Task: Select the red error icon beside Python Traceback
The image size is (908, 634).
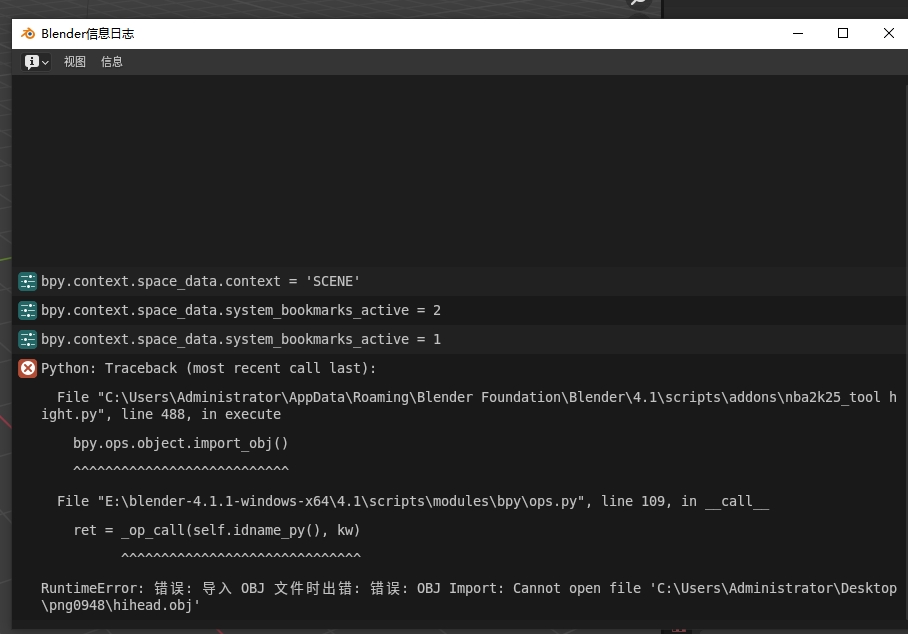Action: click(27, 368)
